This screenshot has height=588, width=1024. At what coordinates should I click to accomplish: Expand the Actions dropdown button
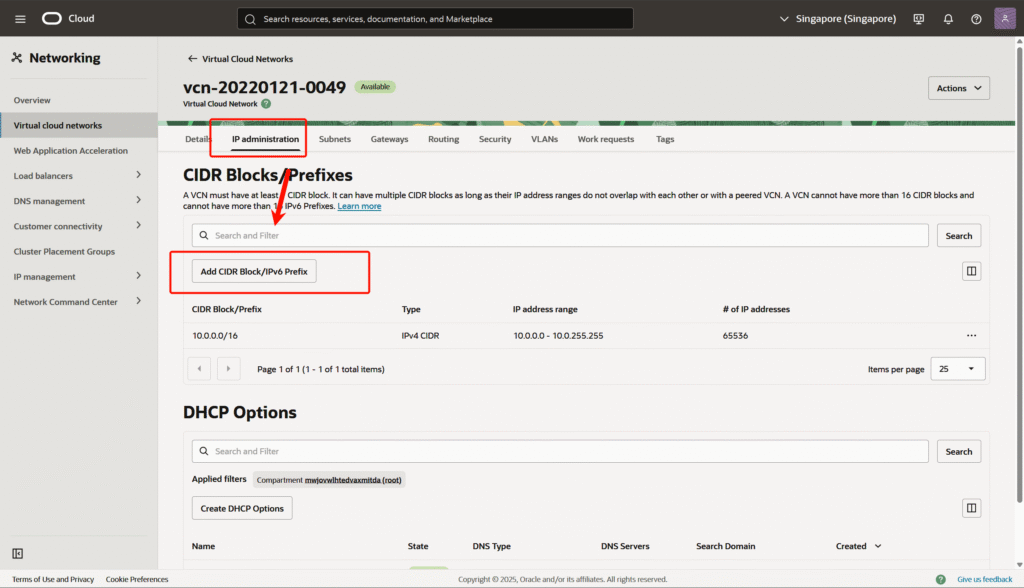[958, 88]
